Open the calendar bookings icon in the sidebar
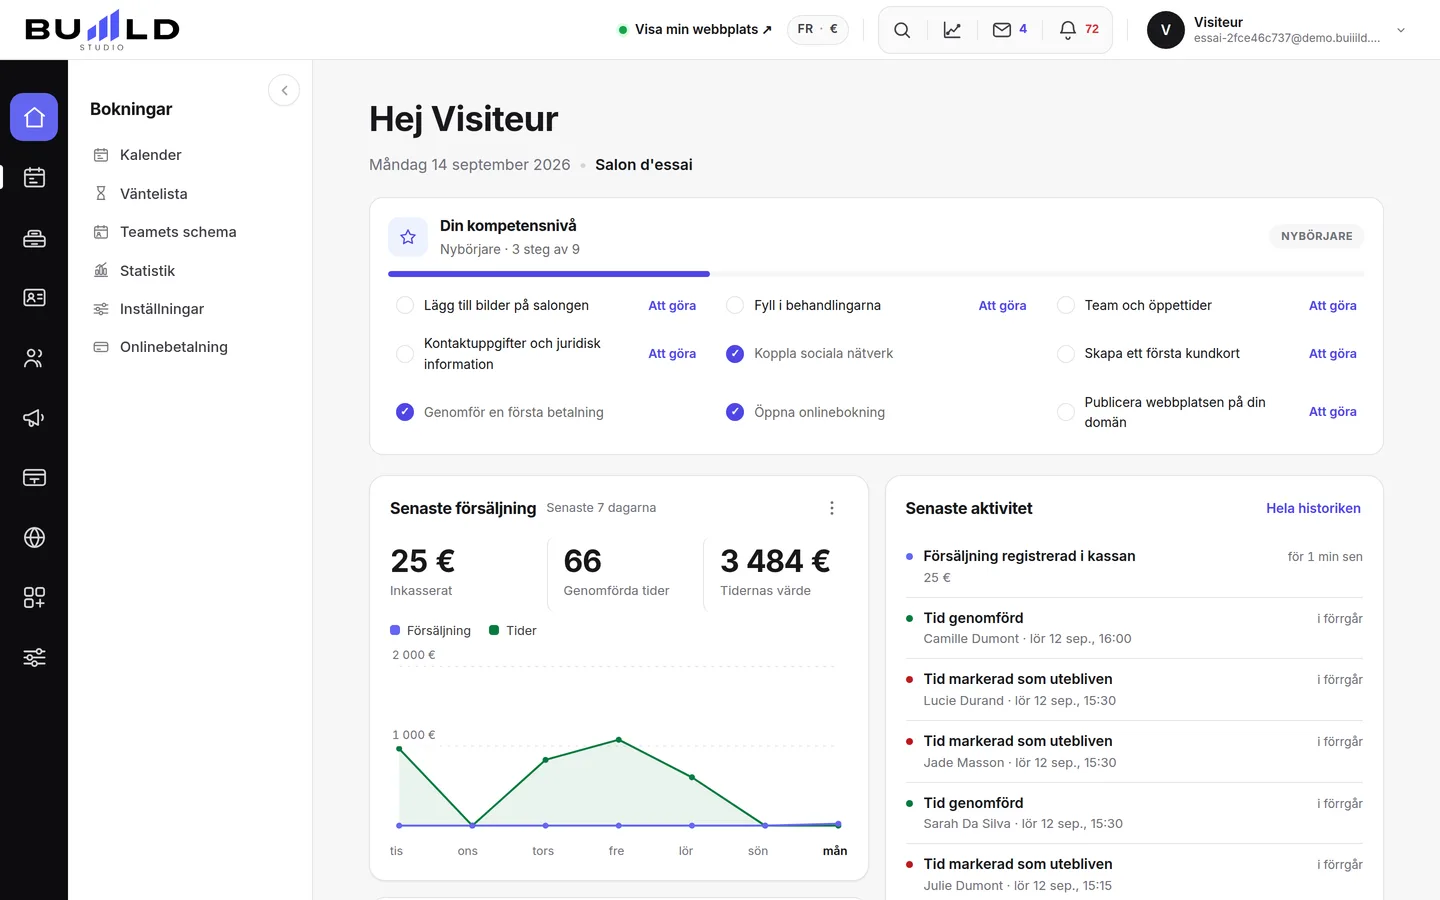 click(34, 178)
